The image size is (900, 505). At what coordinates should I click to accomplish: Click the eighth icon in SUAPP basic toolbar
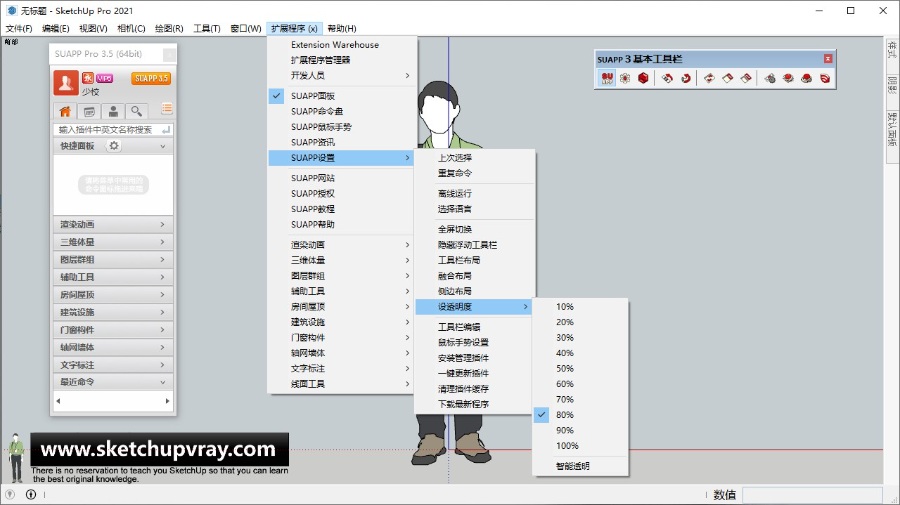746,78
